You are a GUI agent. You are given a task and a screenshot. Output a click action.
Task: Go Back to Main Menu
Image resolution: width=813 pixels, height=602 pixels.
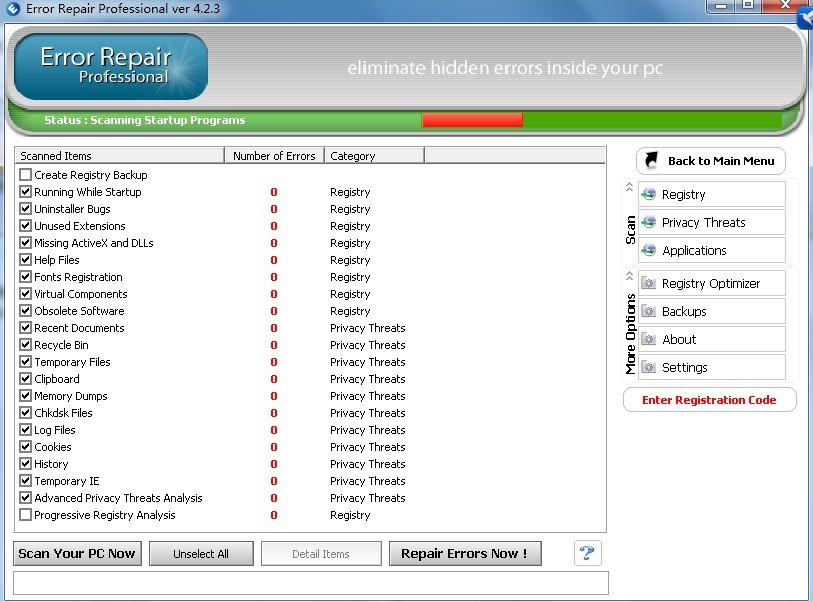tap(710, 161)
